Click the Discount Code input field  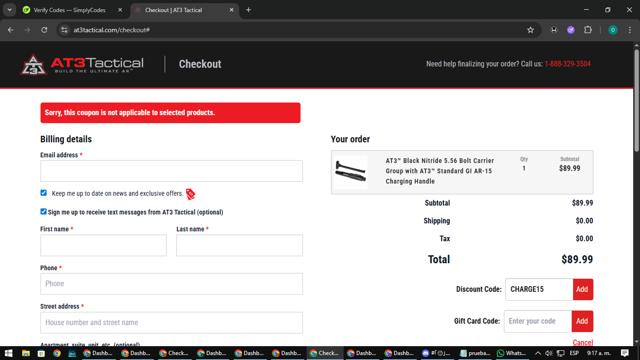(x=539, y=289)
